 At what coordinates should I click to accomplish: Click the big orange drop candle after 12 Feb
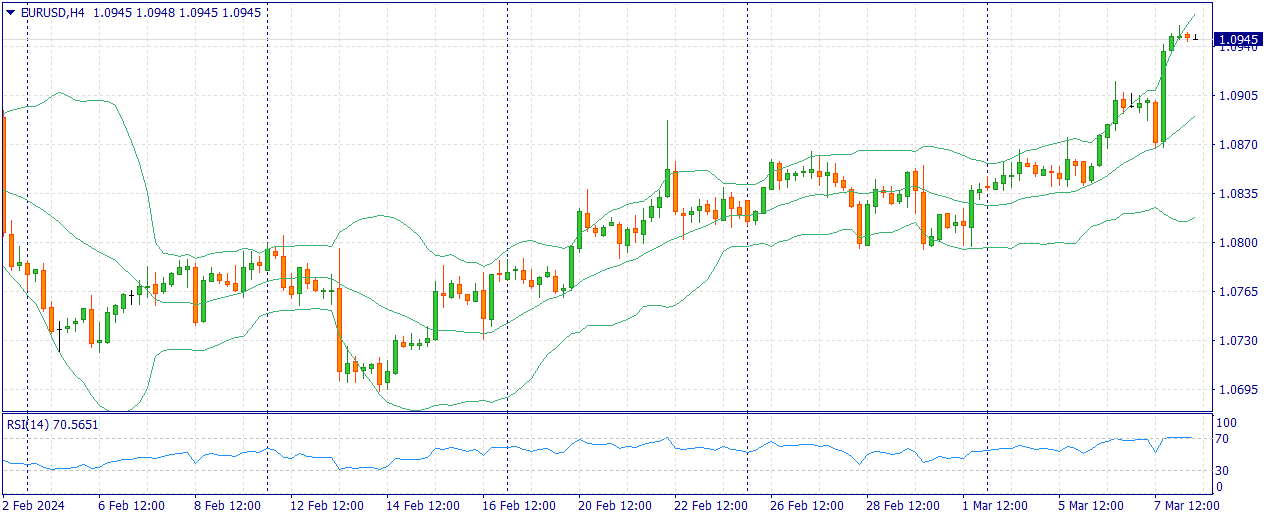(x=340, y=330)
